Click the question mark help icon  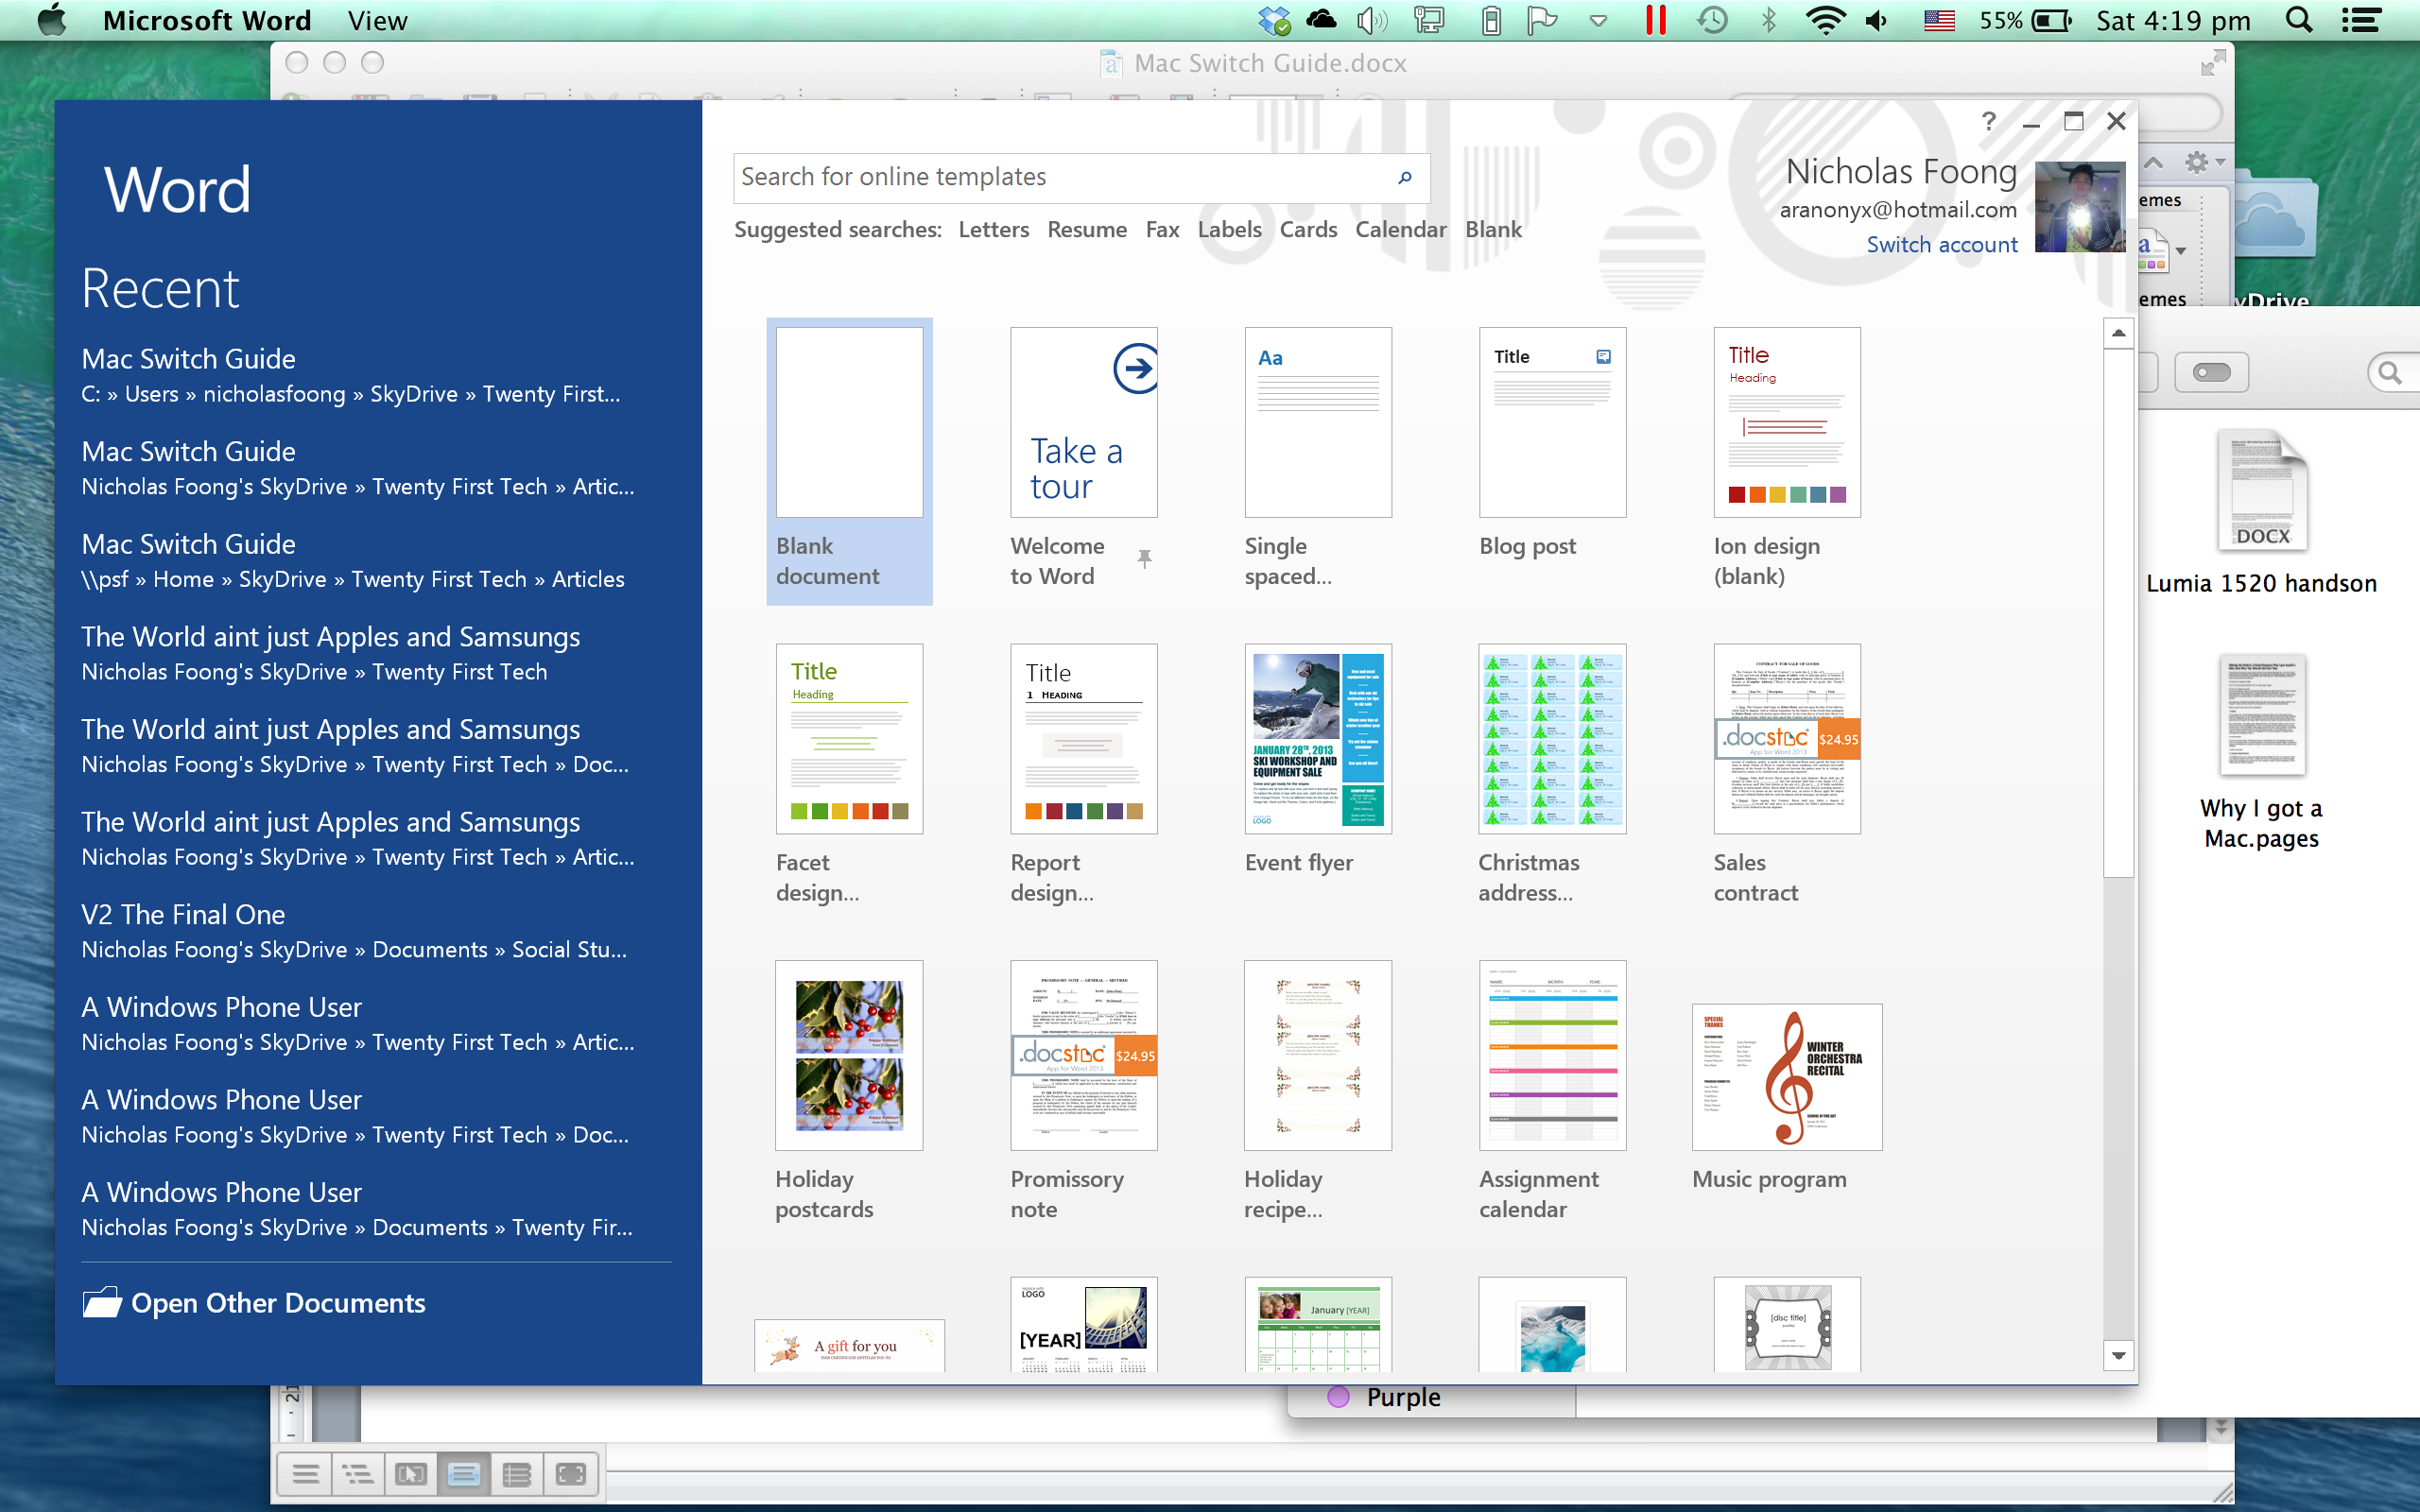tap(1988, 122)
